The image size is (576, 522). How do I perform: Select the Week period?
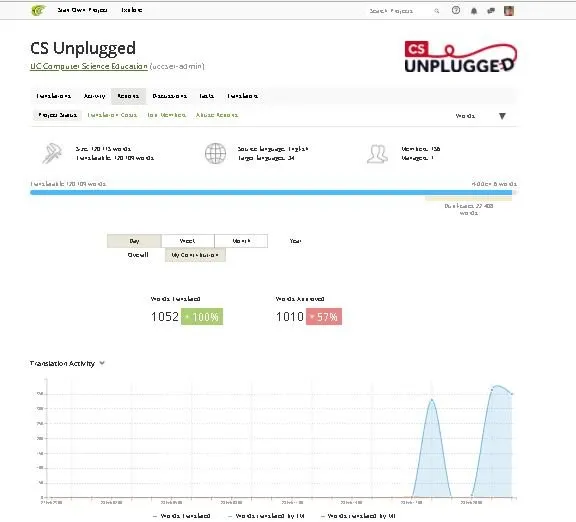[x=187, y=241]
